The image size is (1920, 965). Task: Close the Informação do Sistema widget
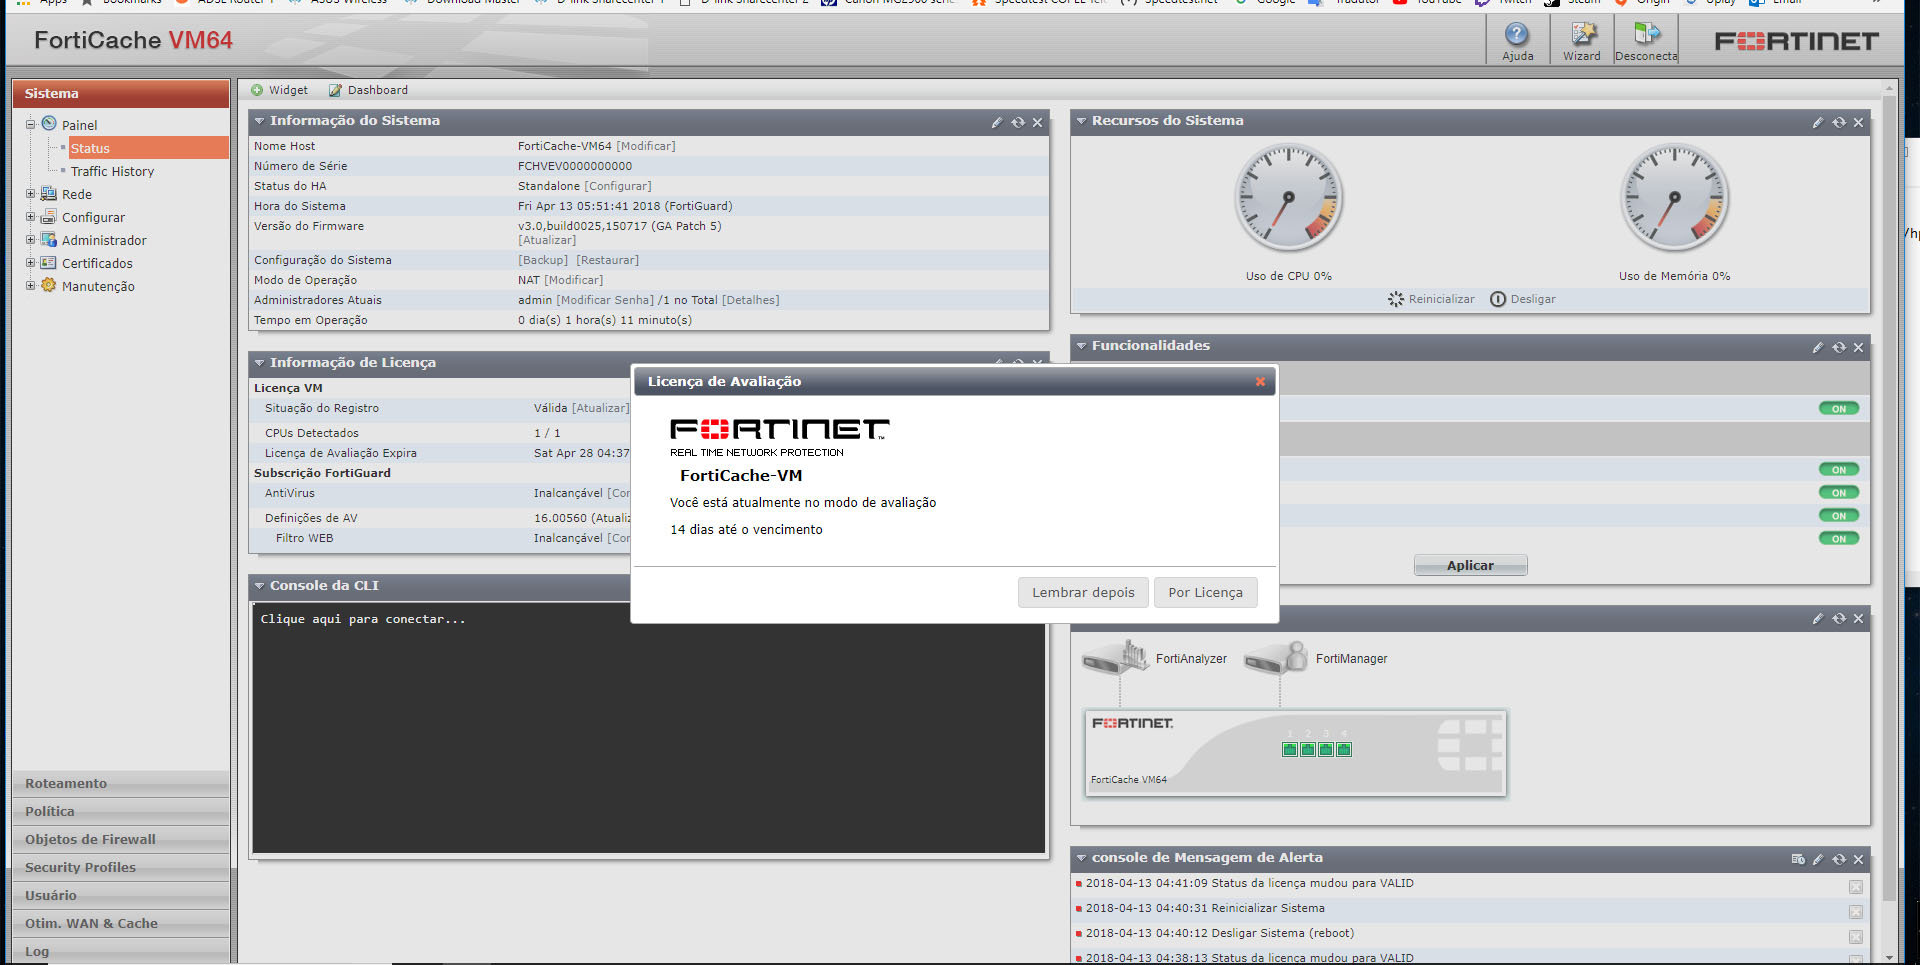click(1038, 122)
